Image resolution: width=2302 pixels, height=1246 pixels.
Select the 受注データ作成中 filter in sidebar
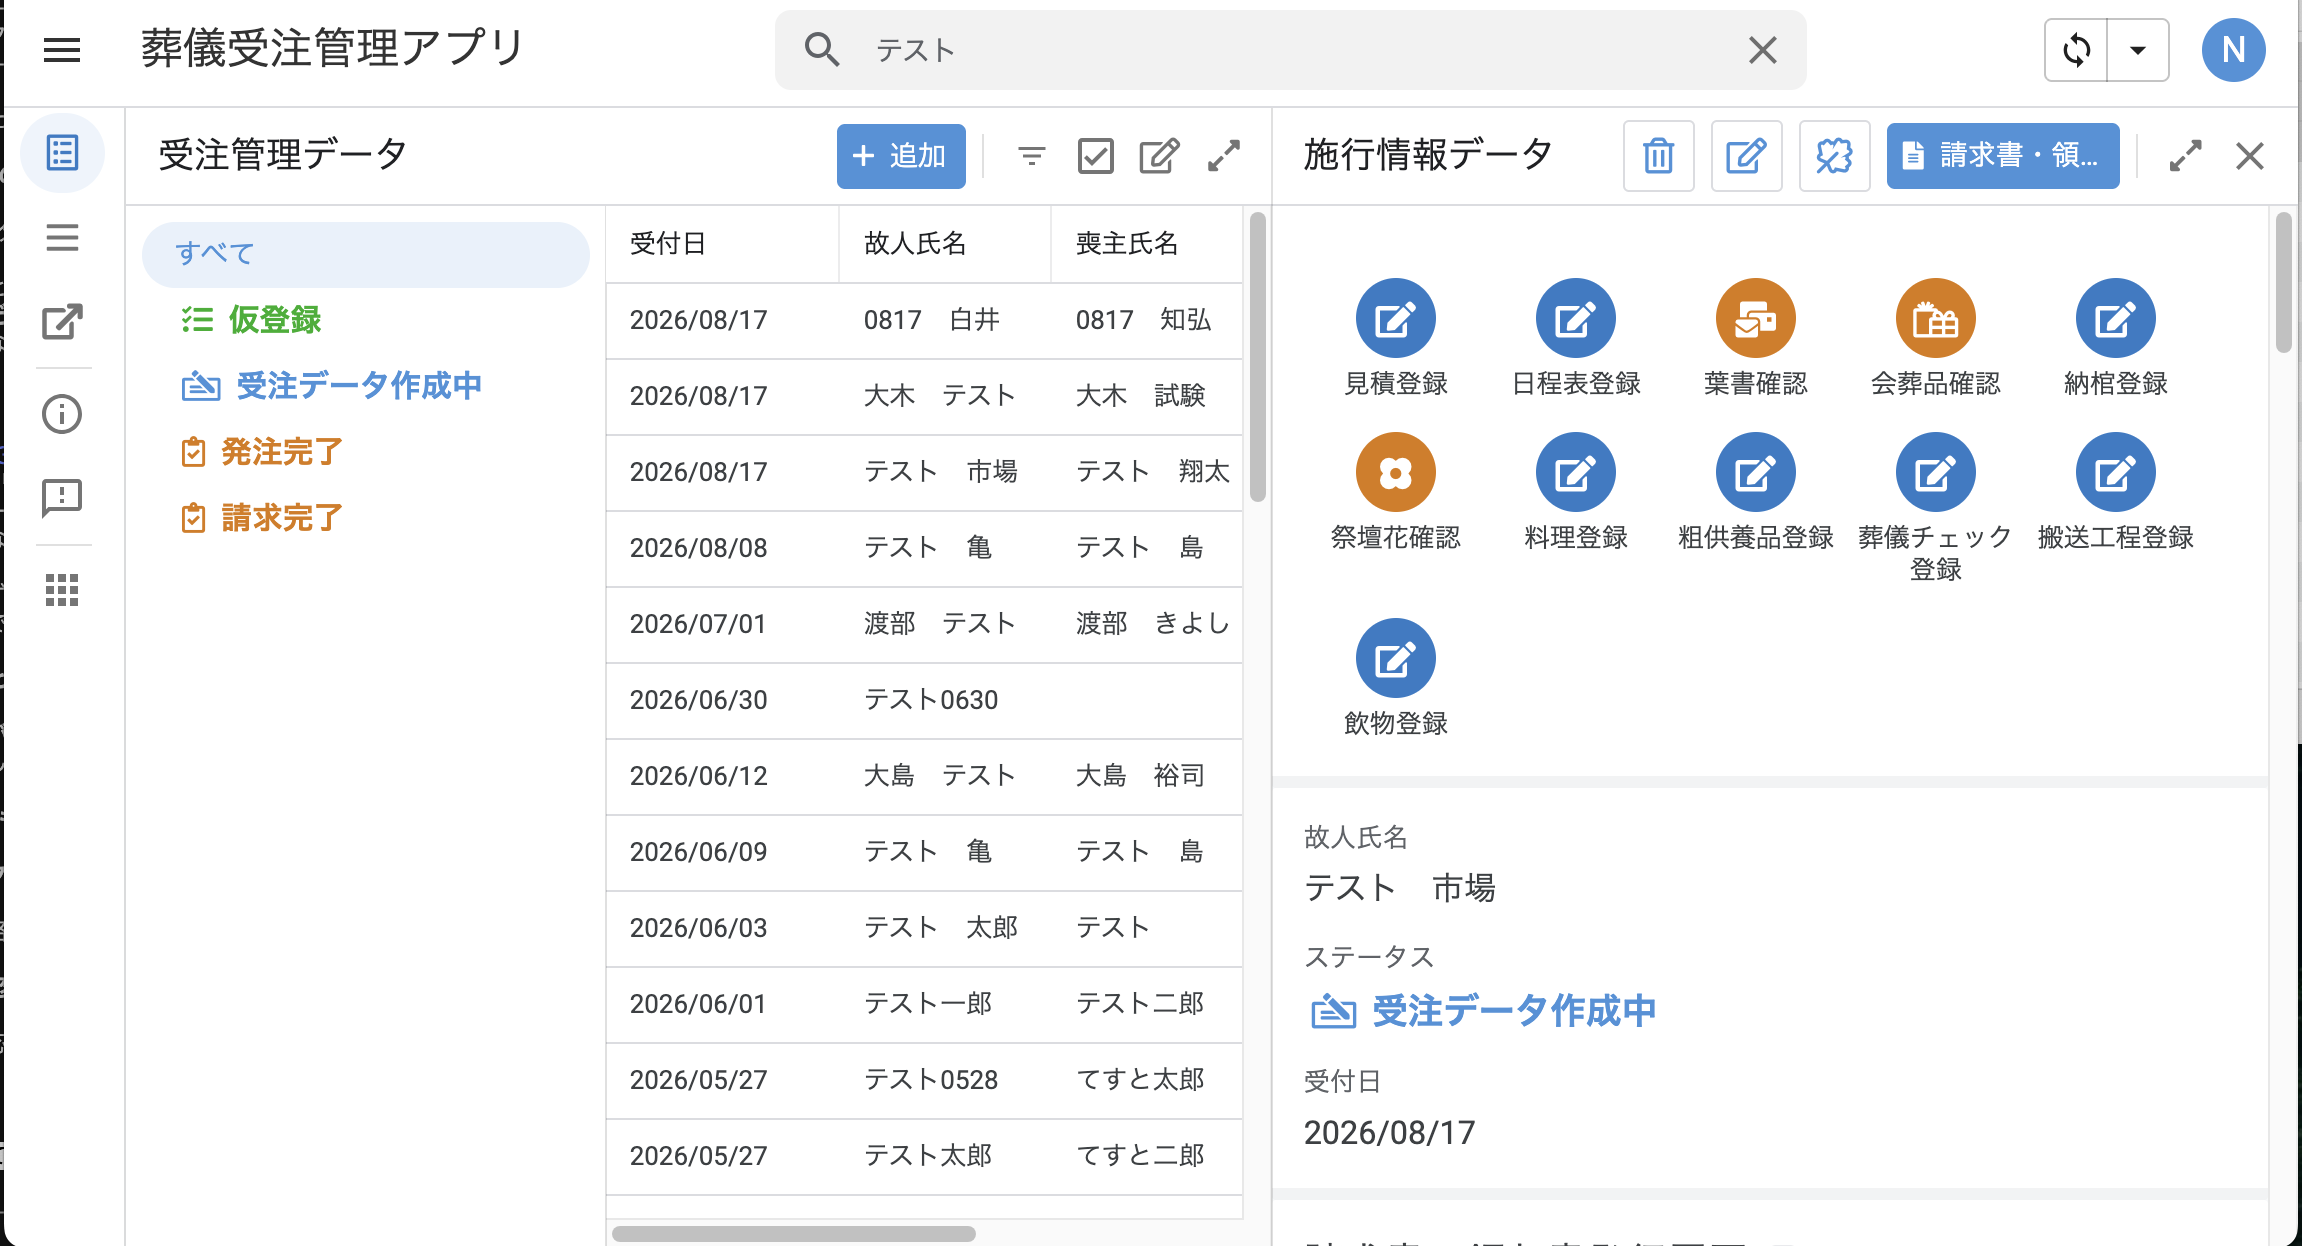[332, 386]
